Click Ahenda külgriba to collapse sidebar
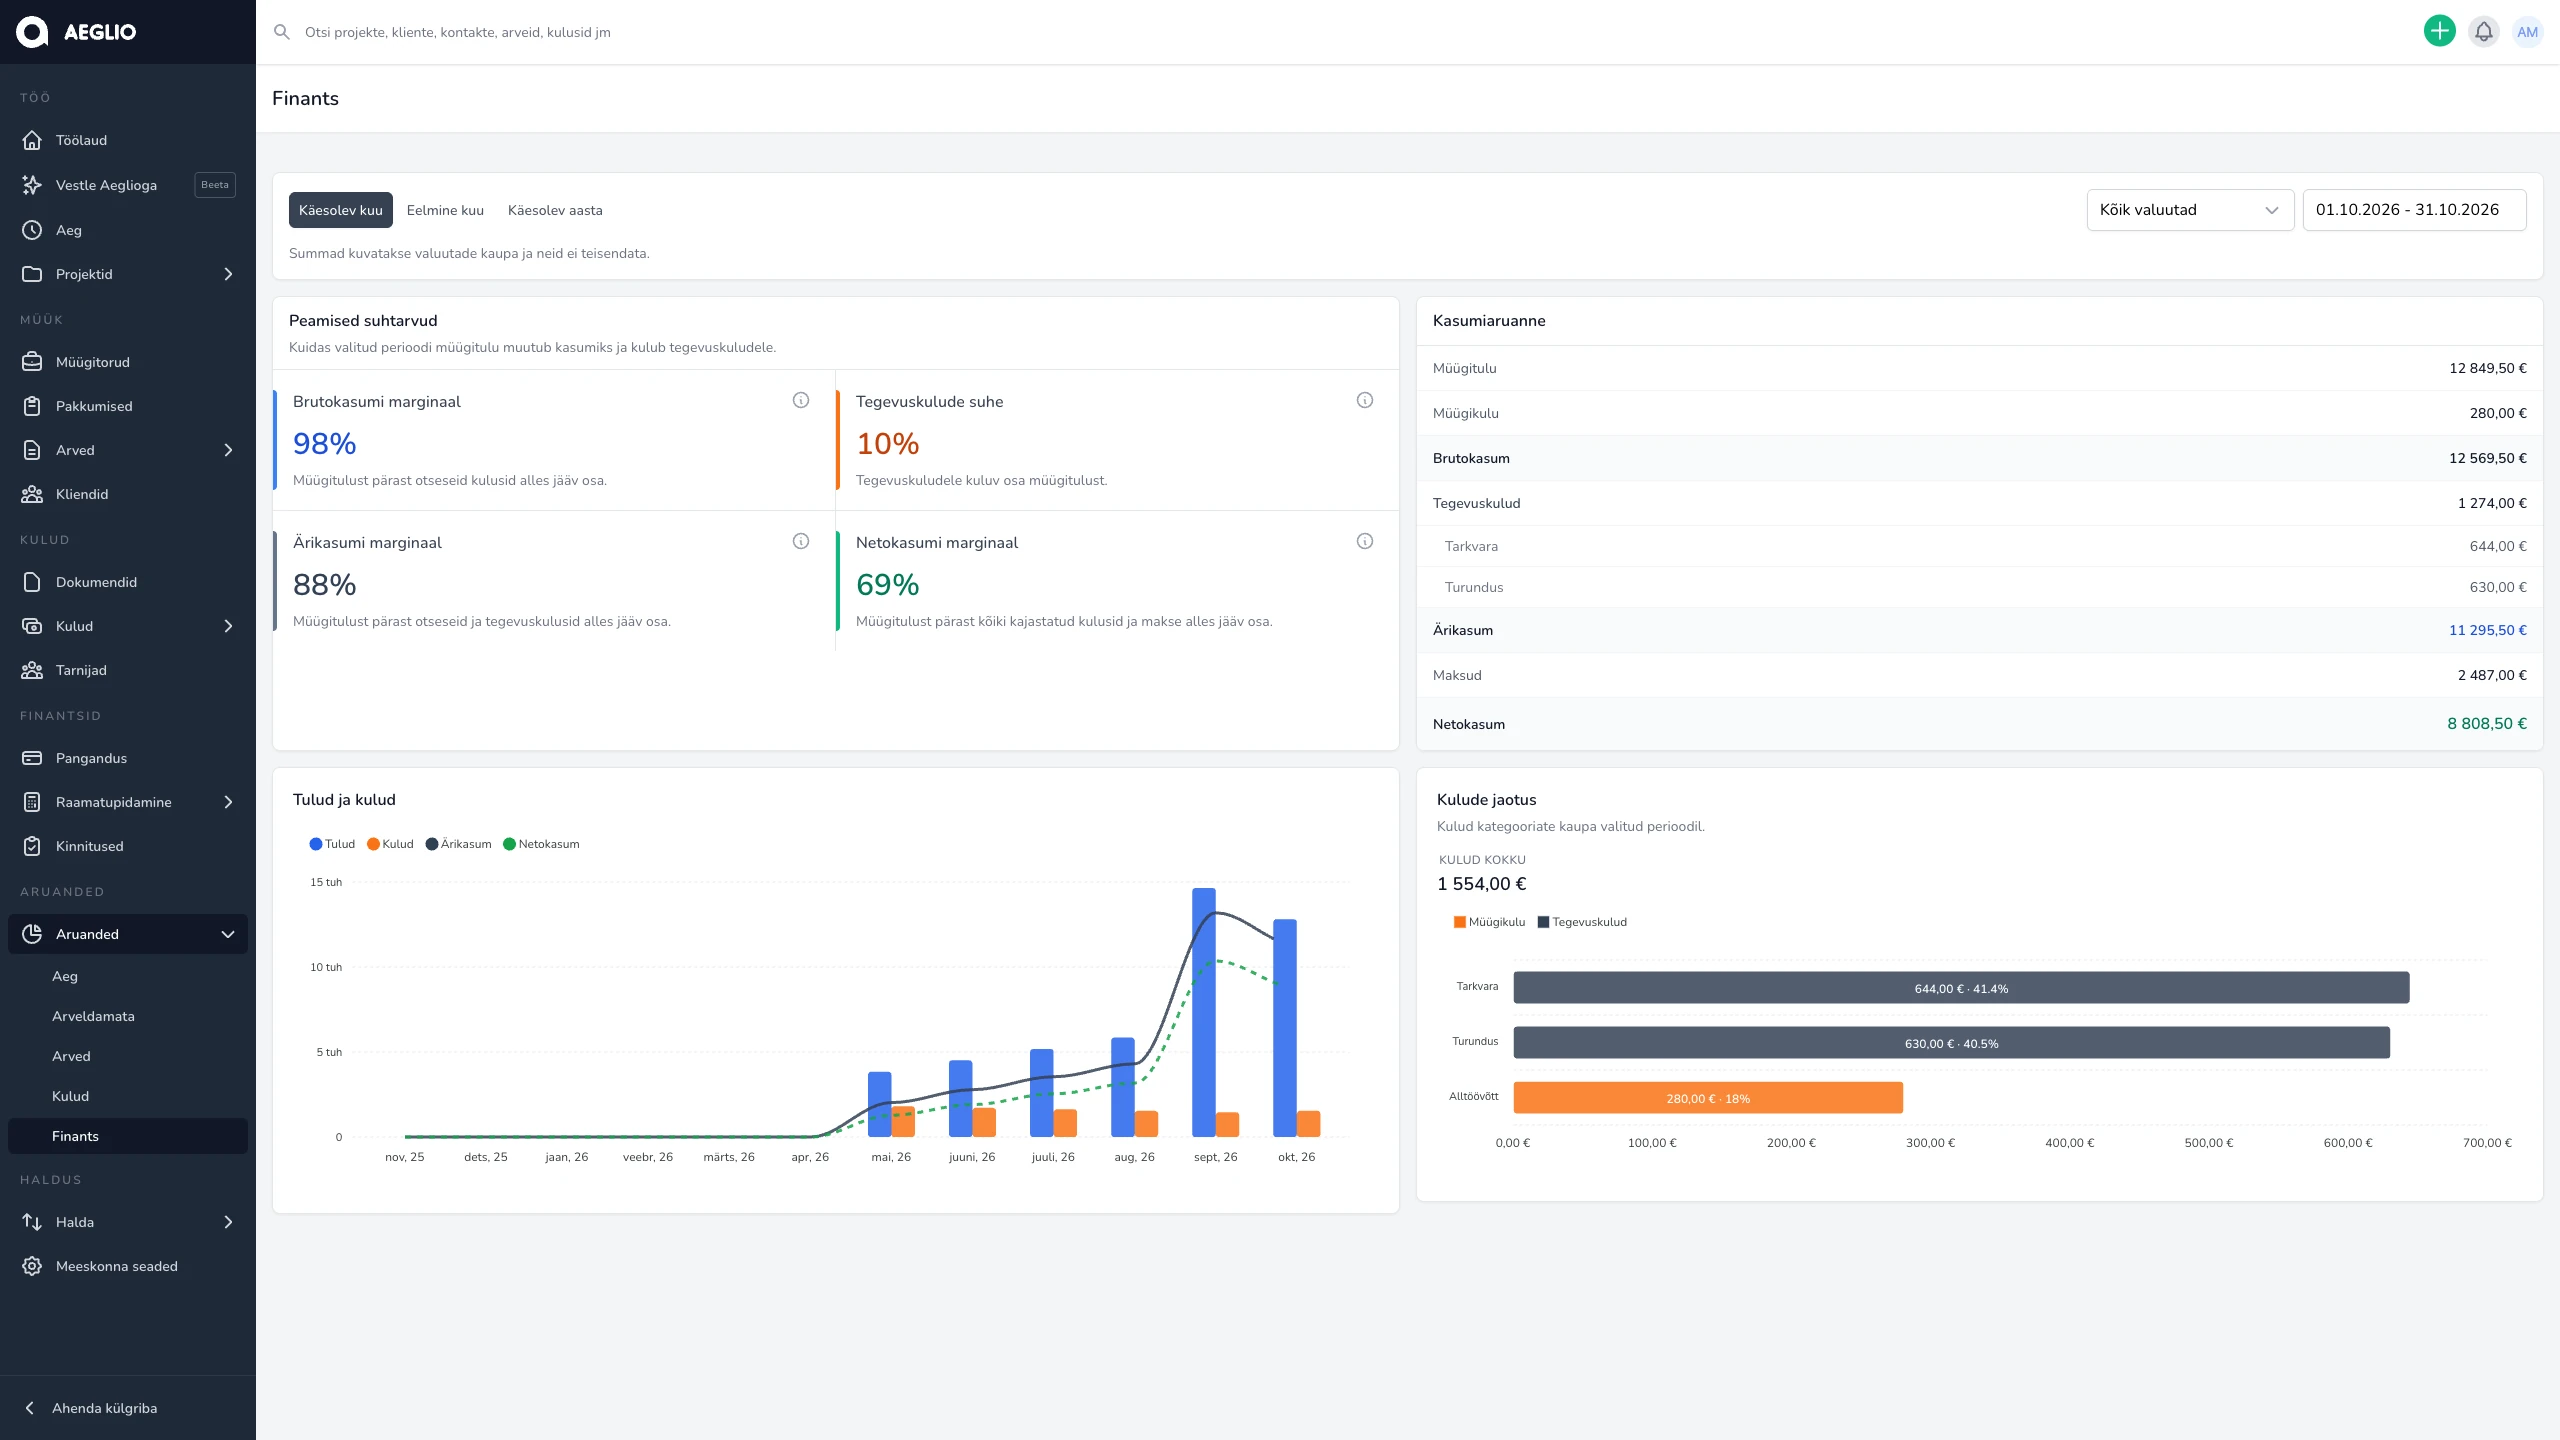2560x1440 pixels. [x=128, y=1408]
